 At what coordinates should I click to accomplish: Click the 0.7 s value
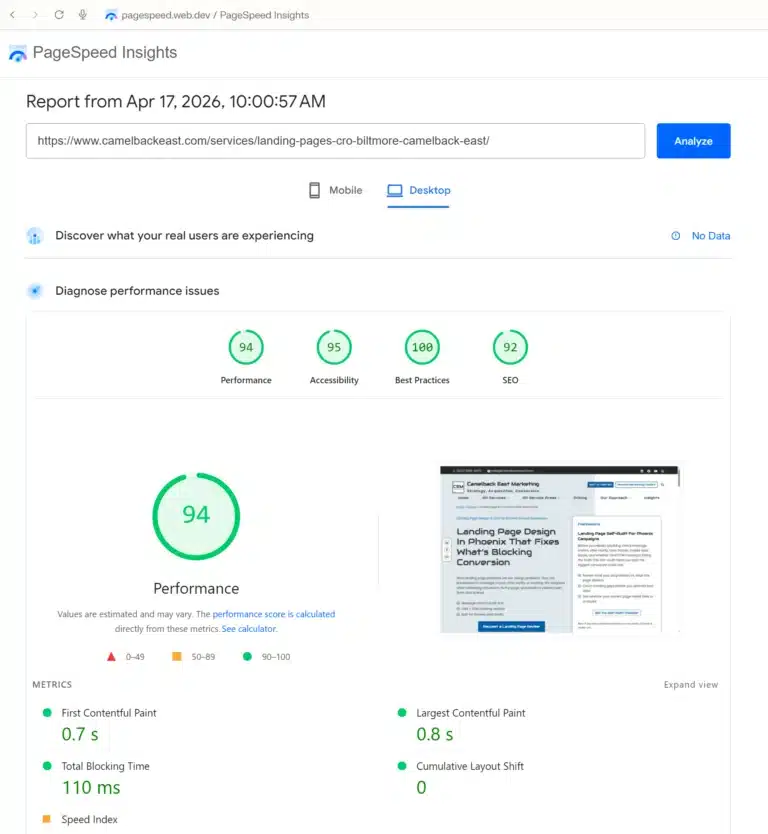click(80, 735)
